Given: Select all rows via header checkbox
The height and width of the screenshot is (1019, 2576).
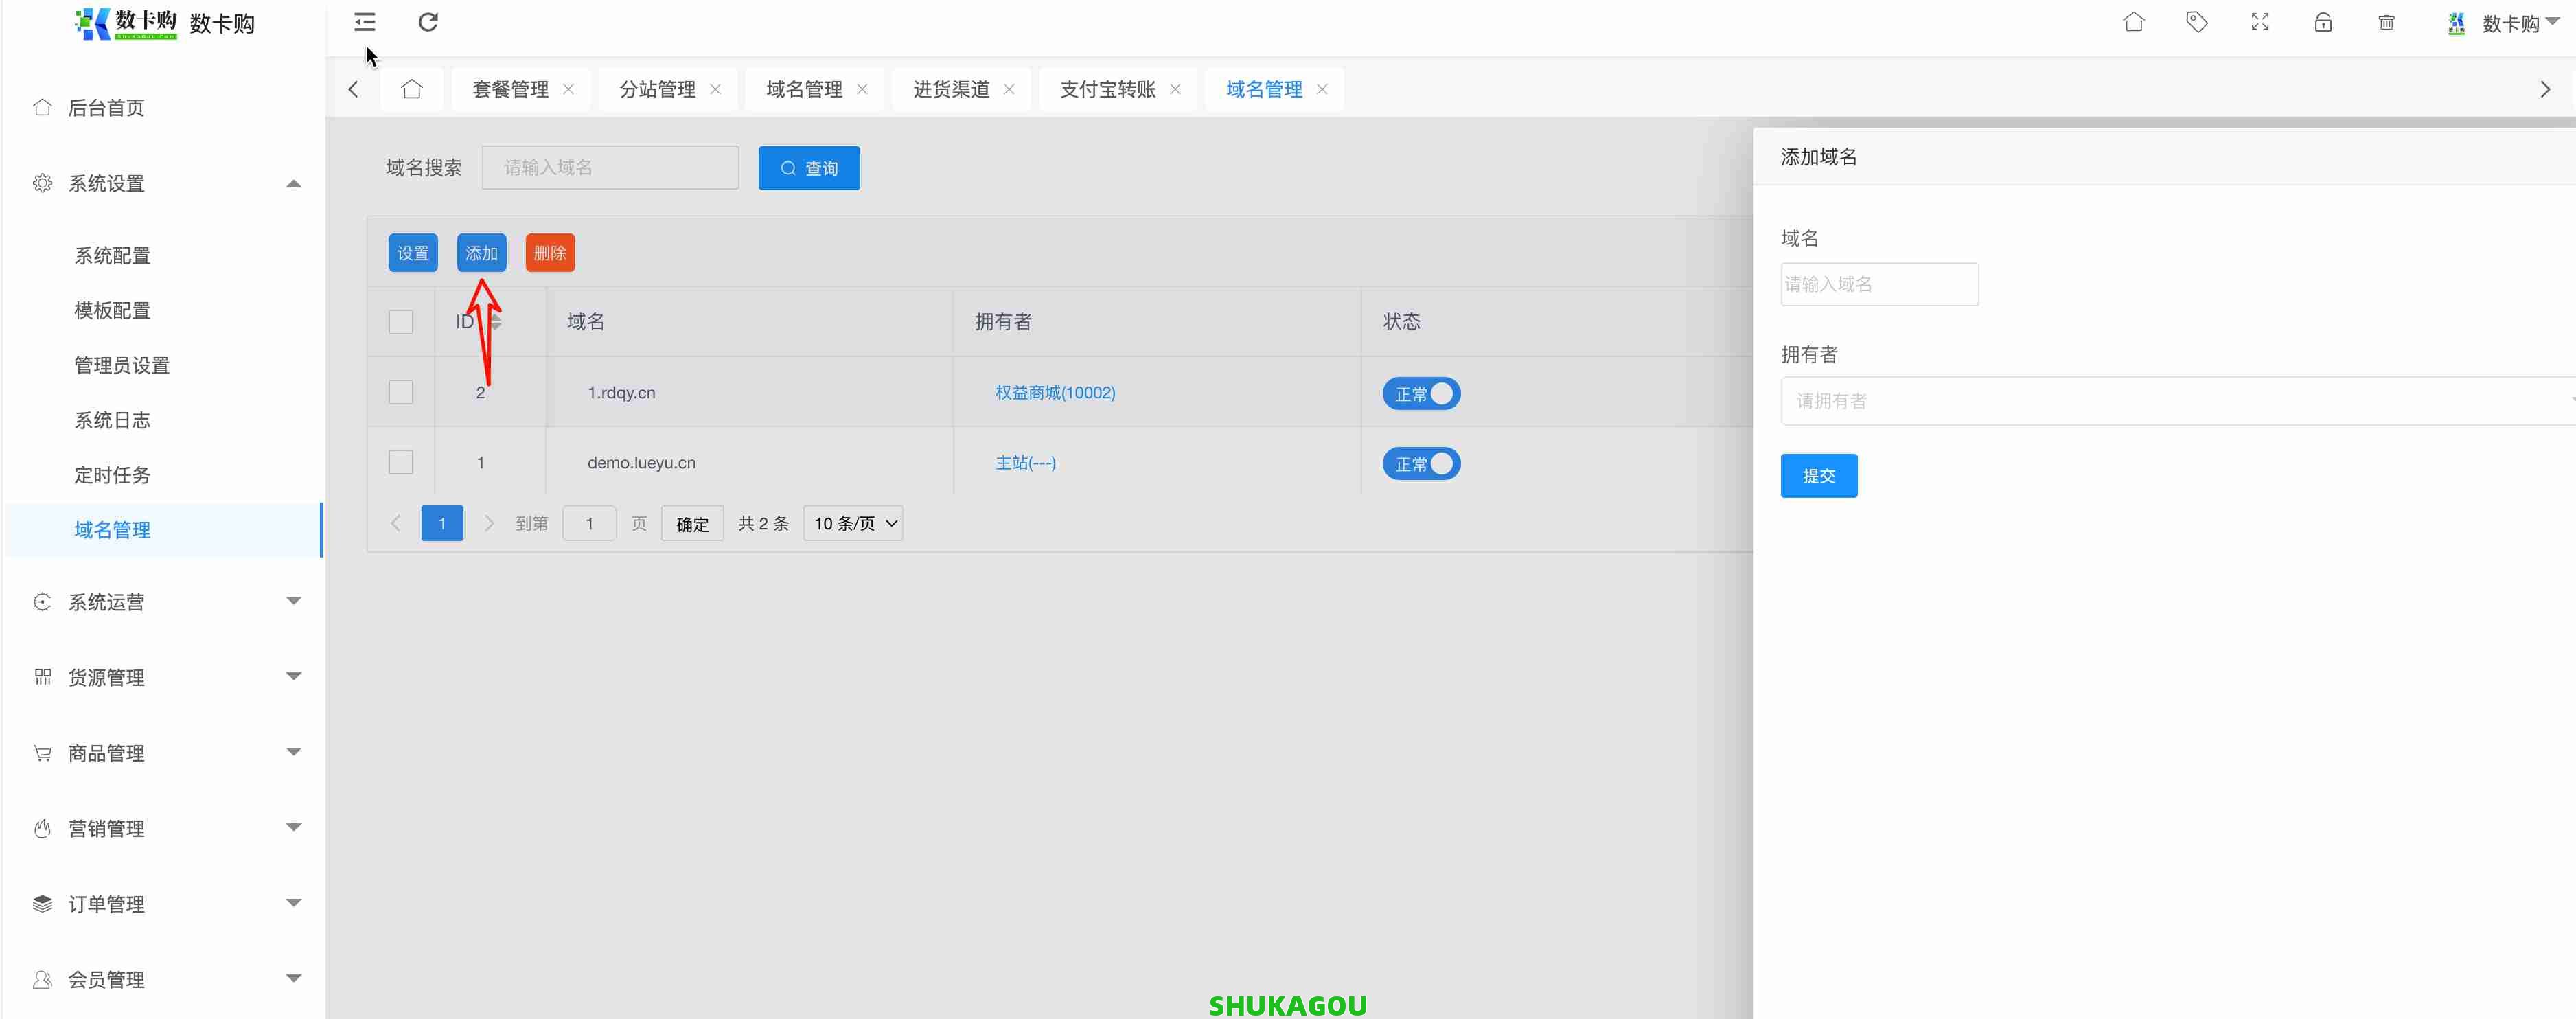Looking at the screenshot, I should point(401,322).
